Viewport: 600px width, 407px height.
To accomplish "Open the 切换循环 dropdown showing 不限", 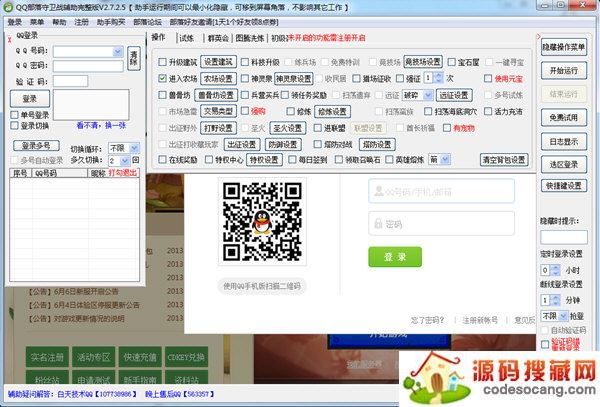I will (134, 148).
